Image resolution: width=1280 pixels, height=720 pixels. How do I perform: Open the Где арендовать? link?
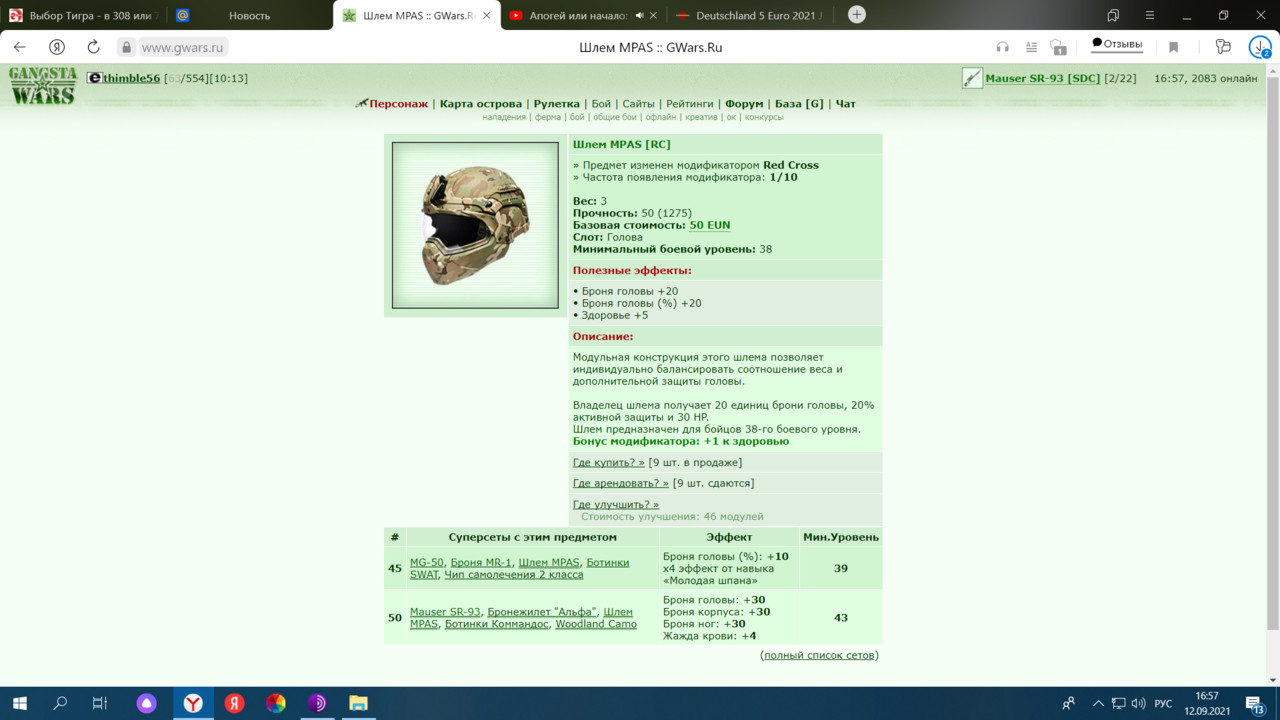[x=621, y=483]
